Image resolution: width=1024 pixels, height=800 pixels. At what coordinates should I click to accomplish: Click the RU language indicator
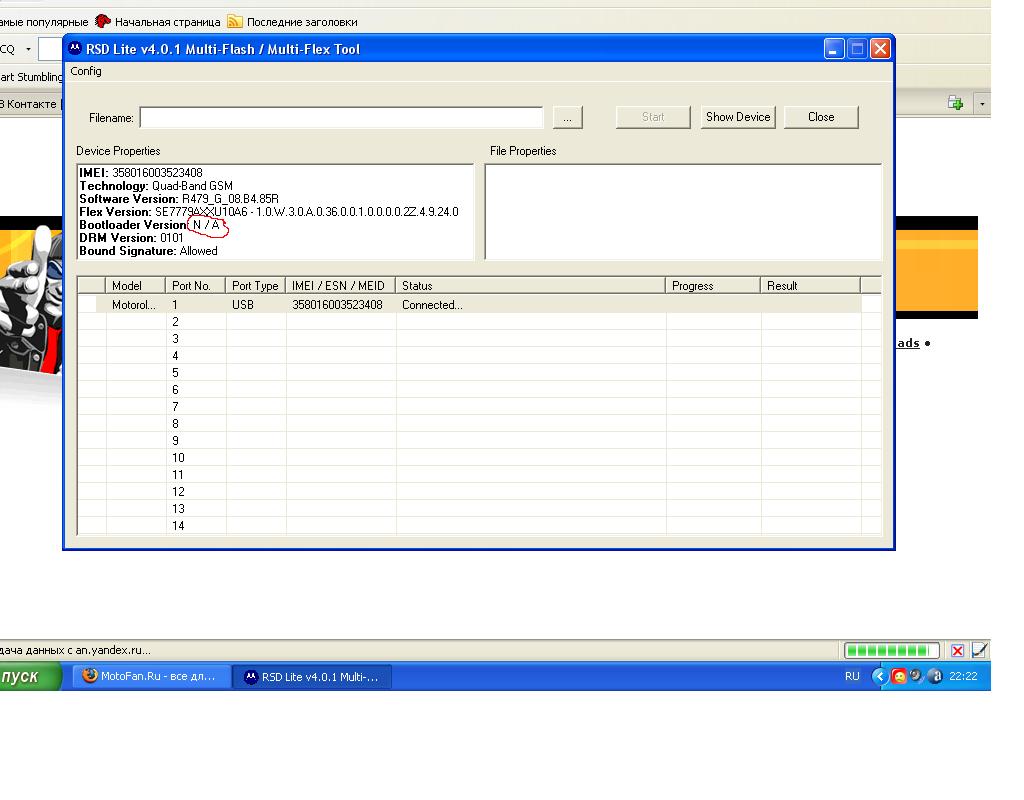point(852,677)
